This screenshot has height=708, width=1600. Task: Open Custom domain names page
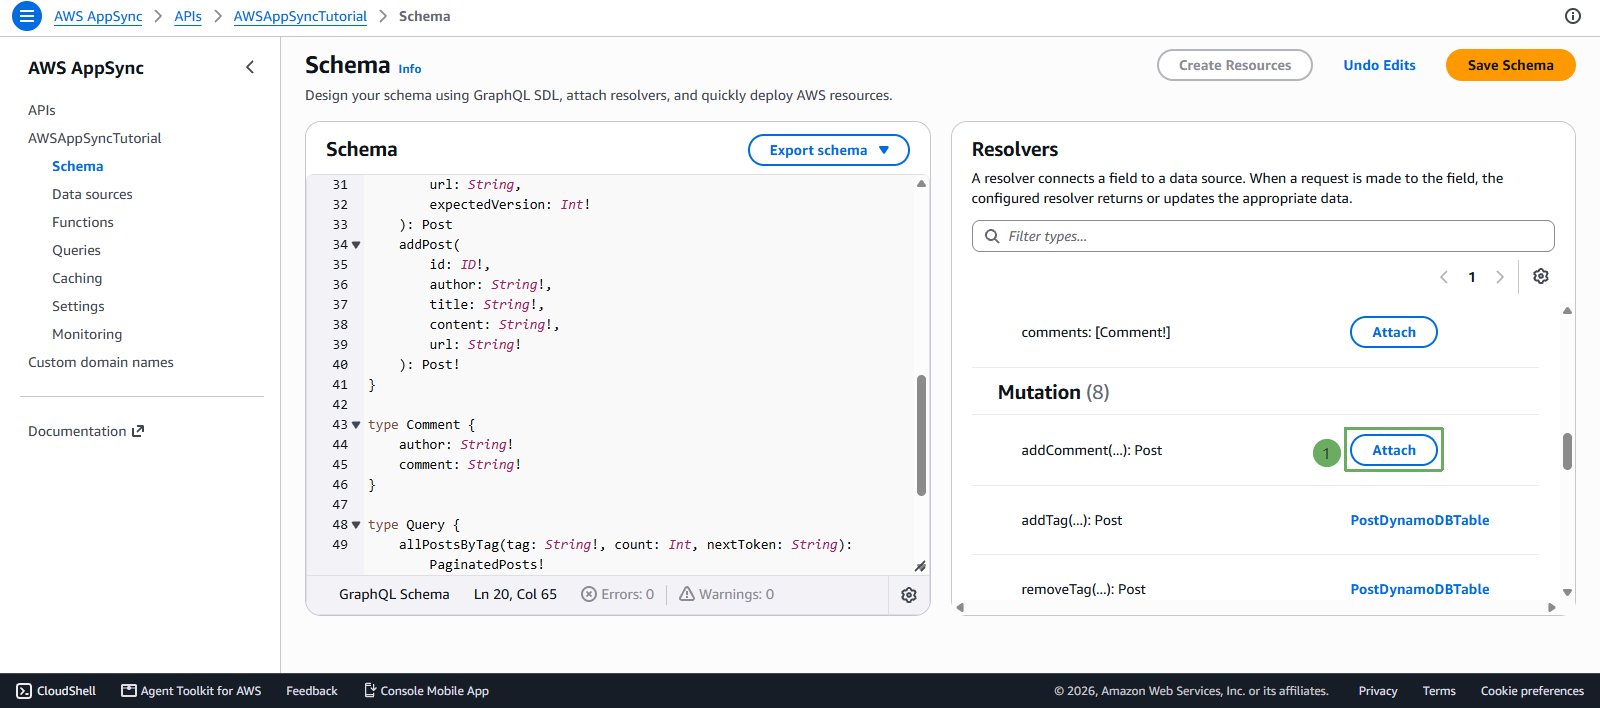101,362
